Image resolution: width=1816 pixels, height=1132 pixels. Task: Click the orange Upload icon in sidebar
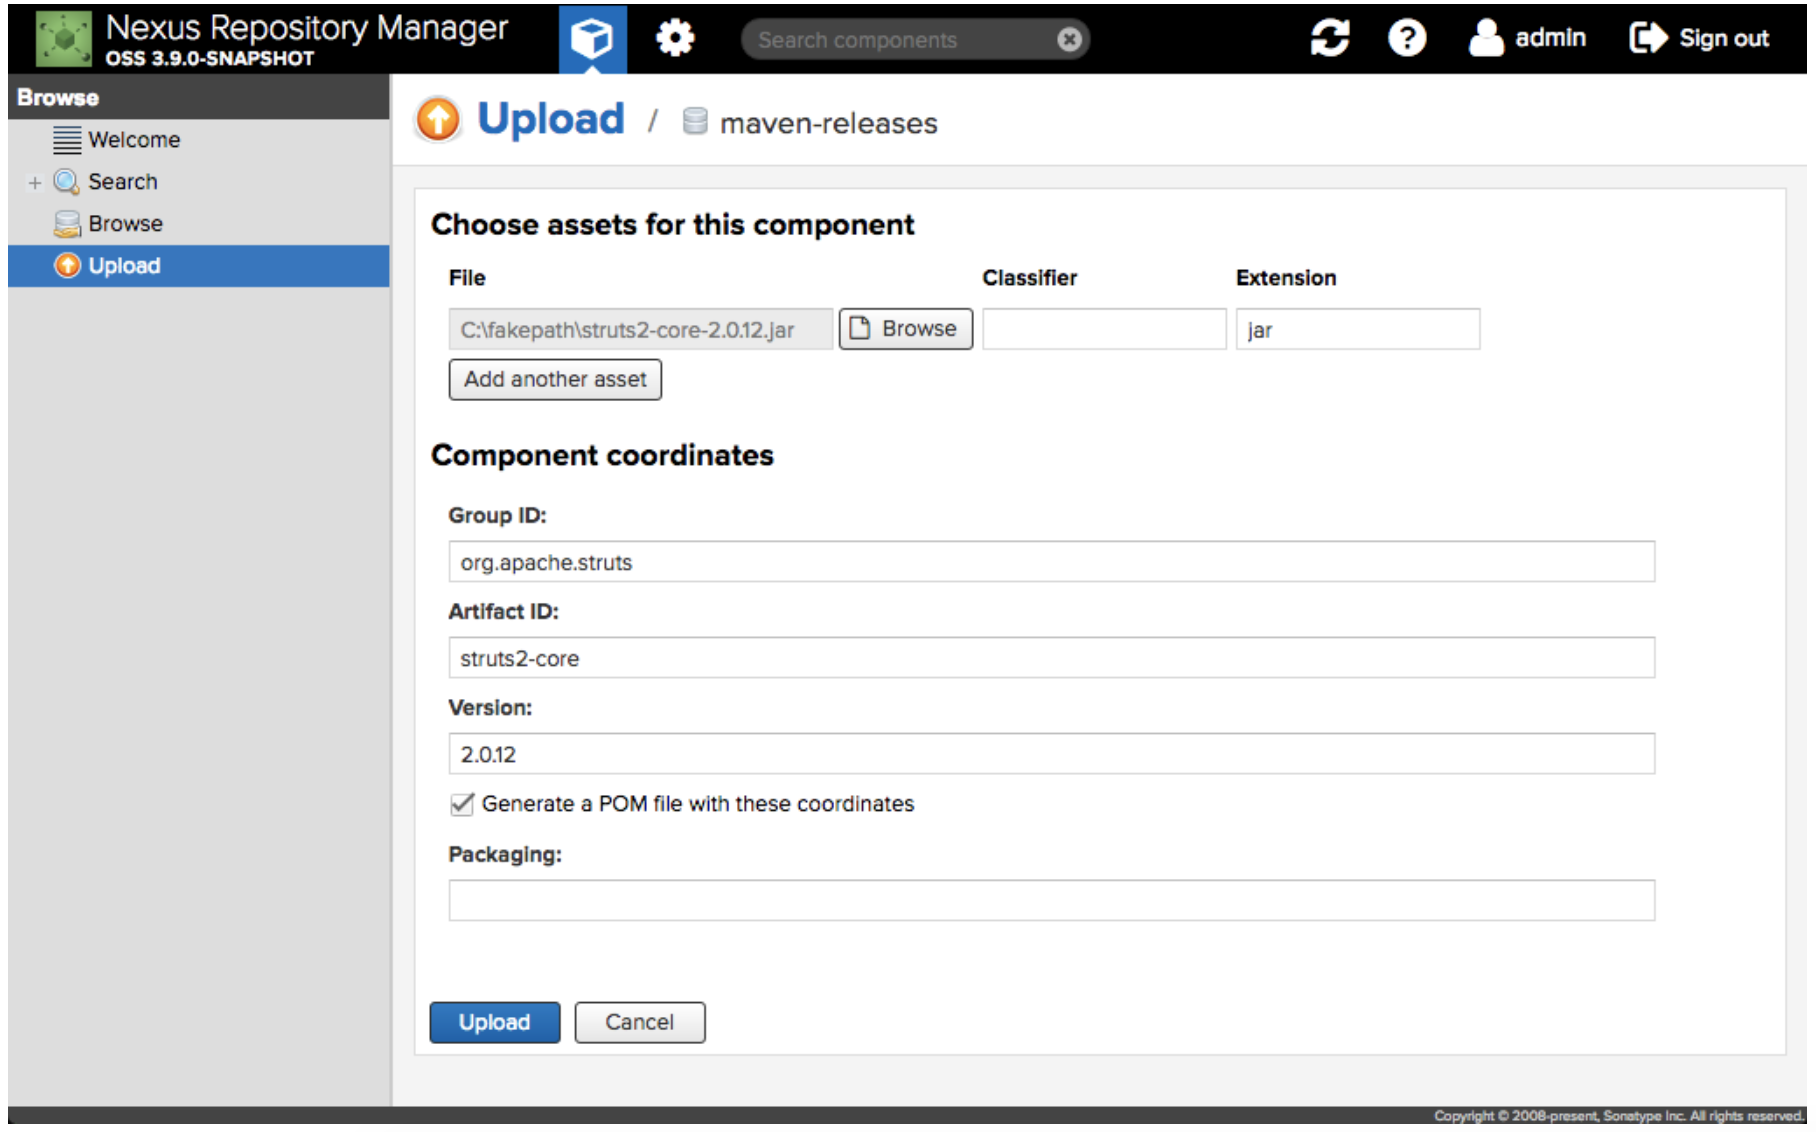point(67,266)
